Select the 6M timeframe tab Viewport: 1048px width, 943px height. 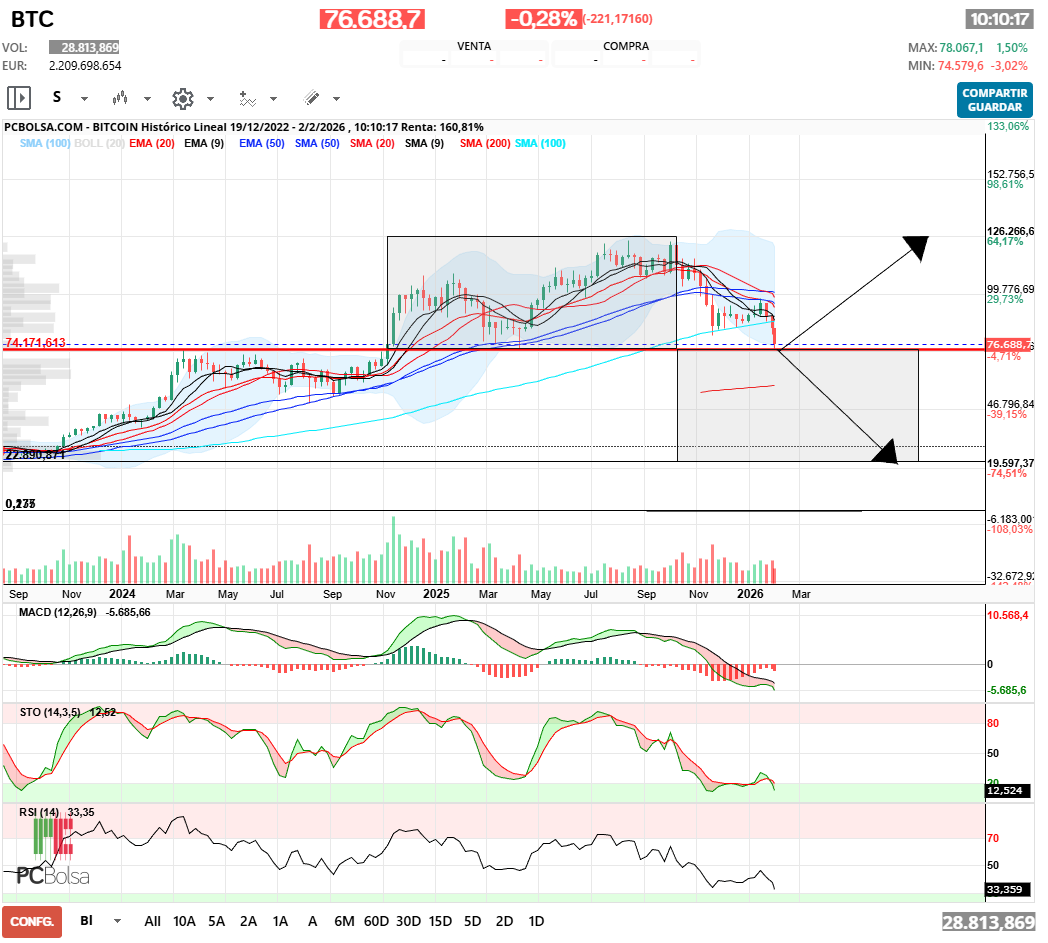[x=344, y=921]
